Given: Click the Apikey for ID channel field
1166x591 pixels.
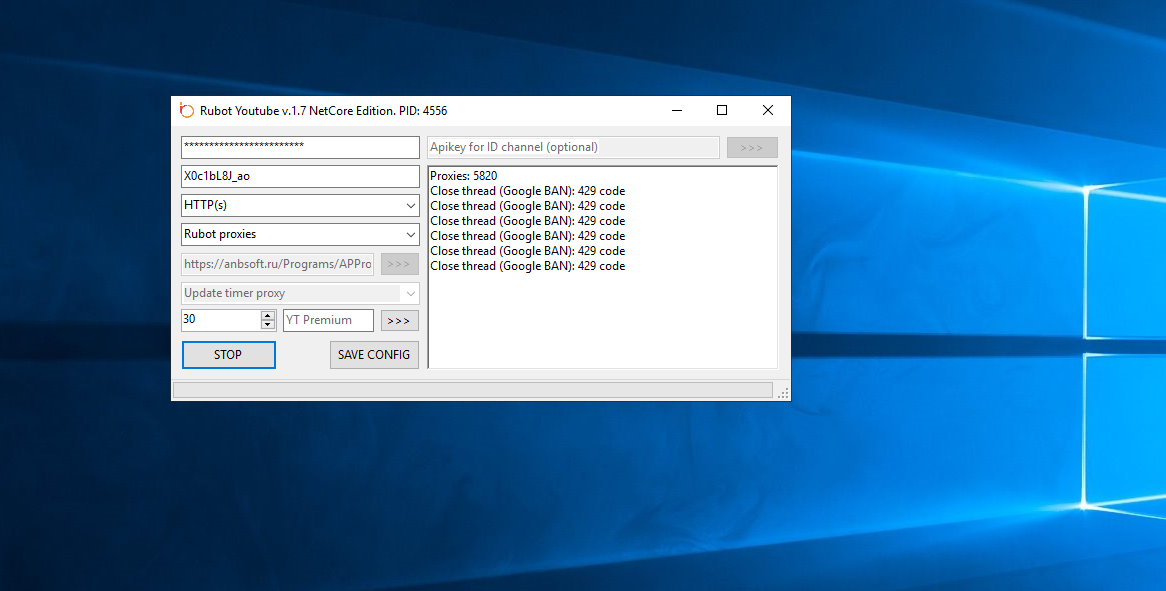Looking at the screenshot, I should (x=573, y=147).
